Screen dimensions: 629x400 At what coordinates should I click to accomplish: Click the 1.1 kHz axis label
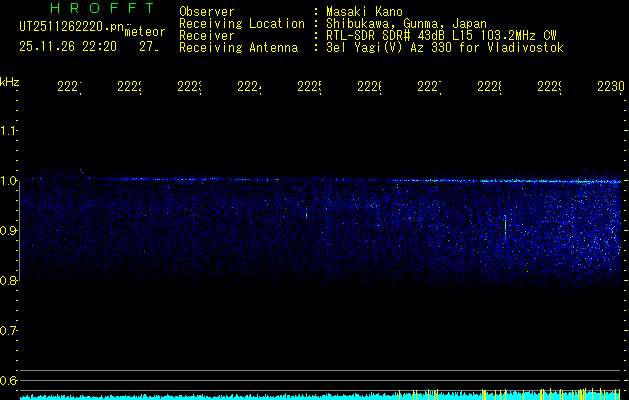8,131
